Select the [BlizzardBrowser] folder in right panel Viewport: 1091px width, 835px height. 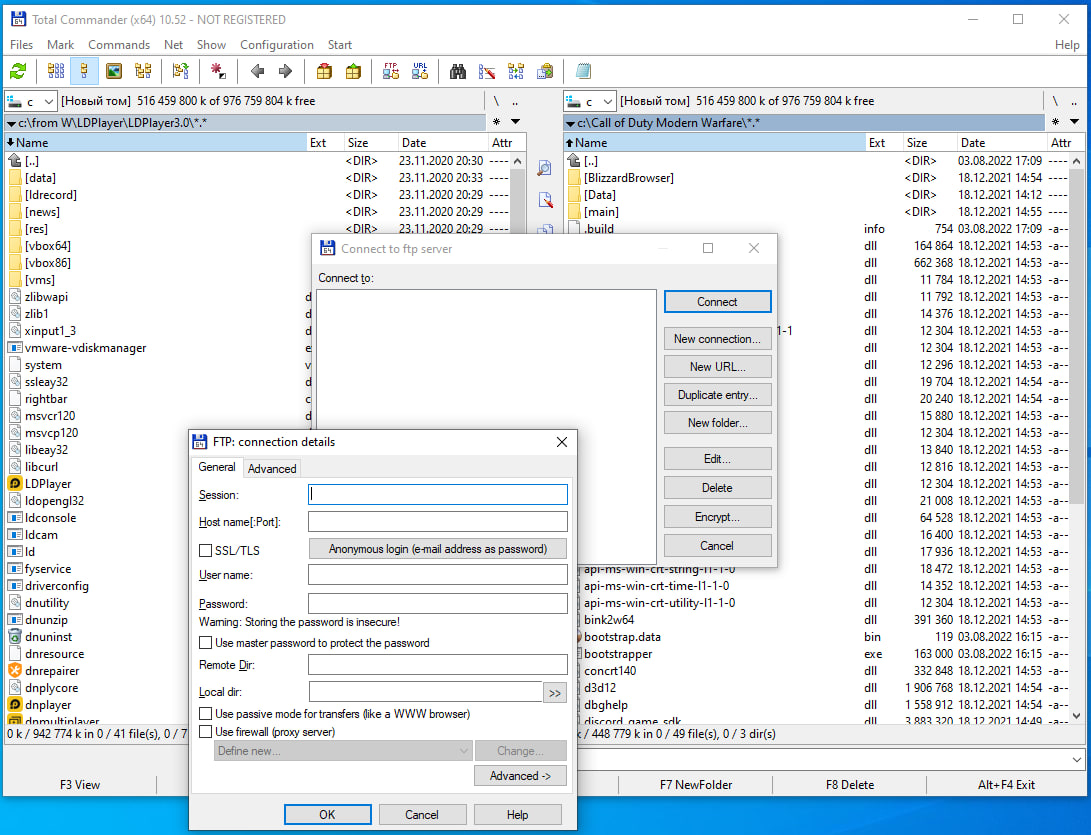click(628, 178)
